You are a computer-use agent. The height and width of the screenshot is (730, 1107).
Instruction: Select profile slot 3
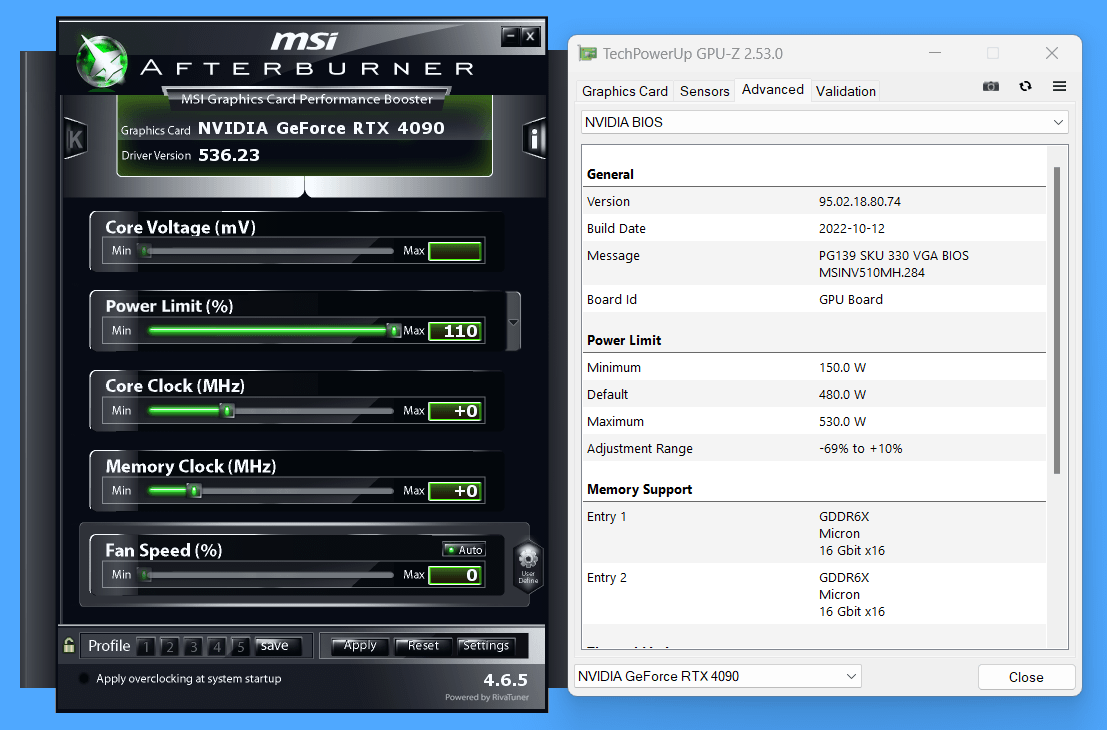pos(193,646)
